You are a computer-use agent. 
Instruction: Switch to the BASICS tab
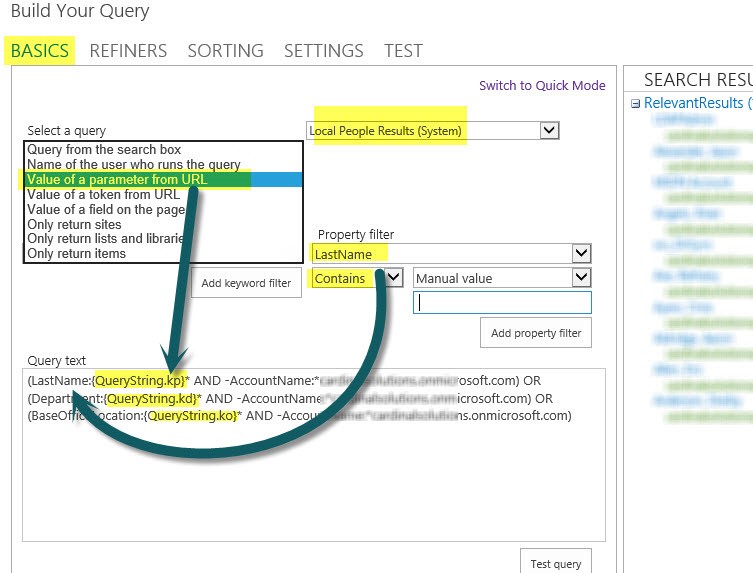(x=40, y=50)
